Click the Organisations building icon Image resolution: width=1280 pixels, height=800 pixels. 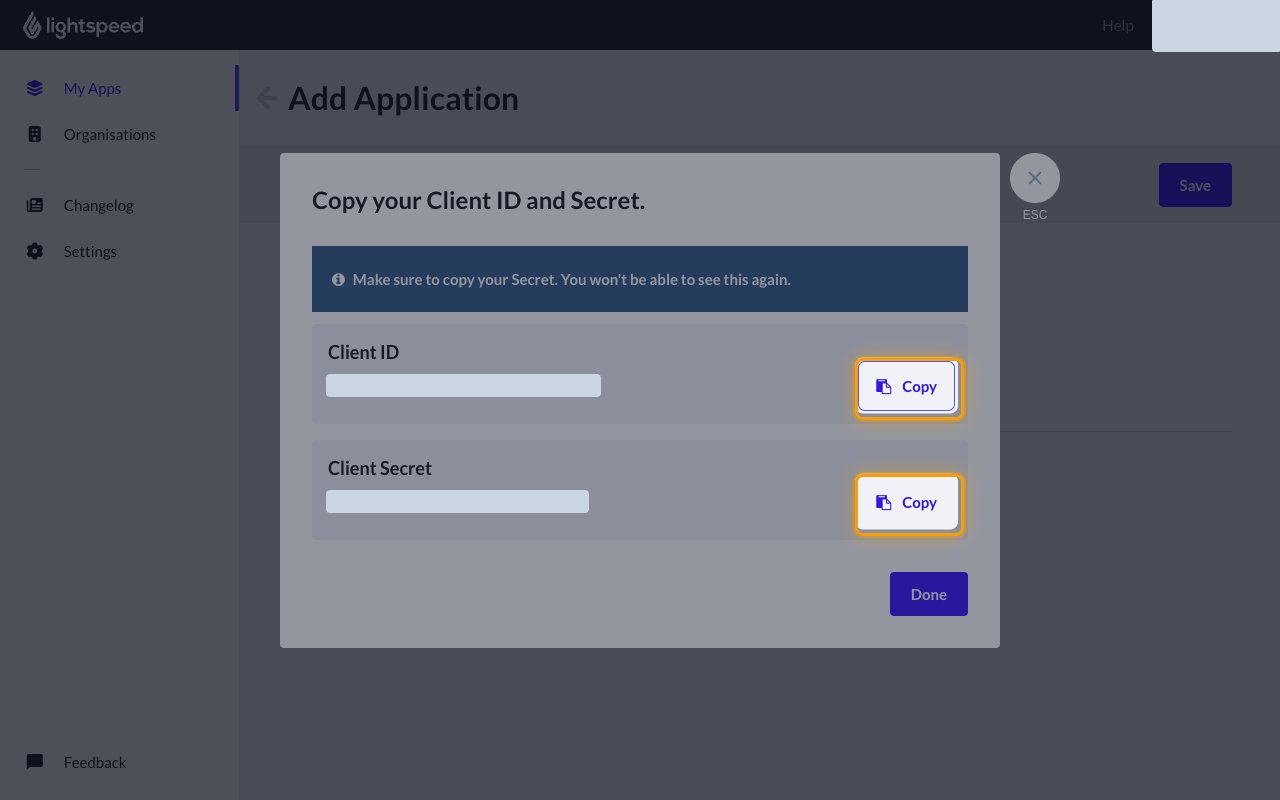(35, 134)
